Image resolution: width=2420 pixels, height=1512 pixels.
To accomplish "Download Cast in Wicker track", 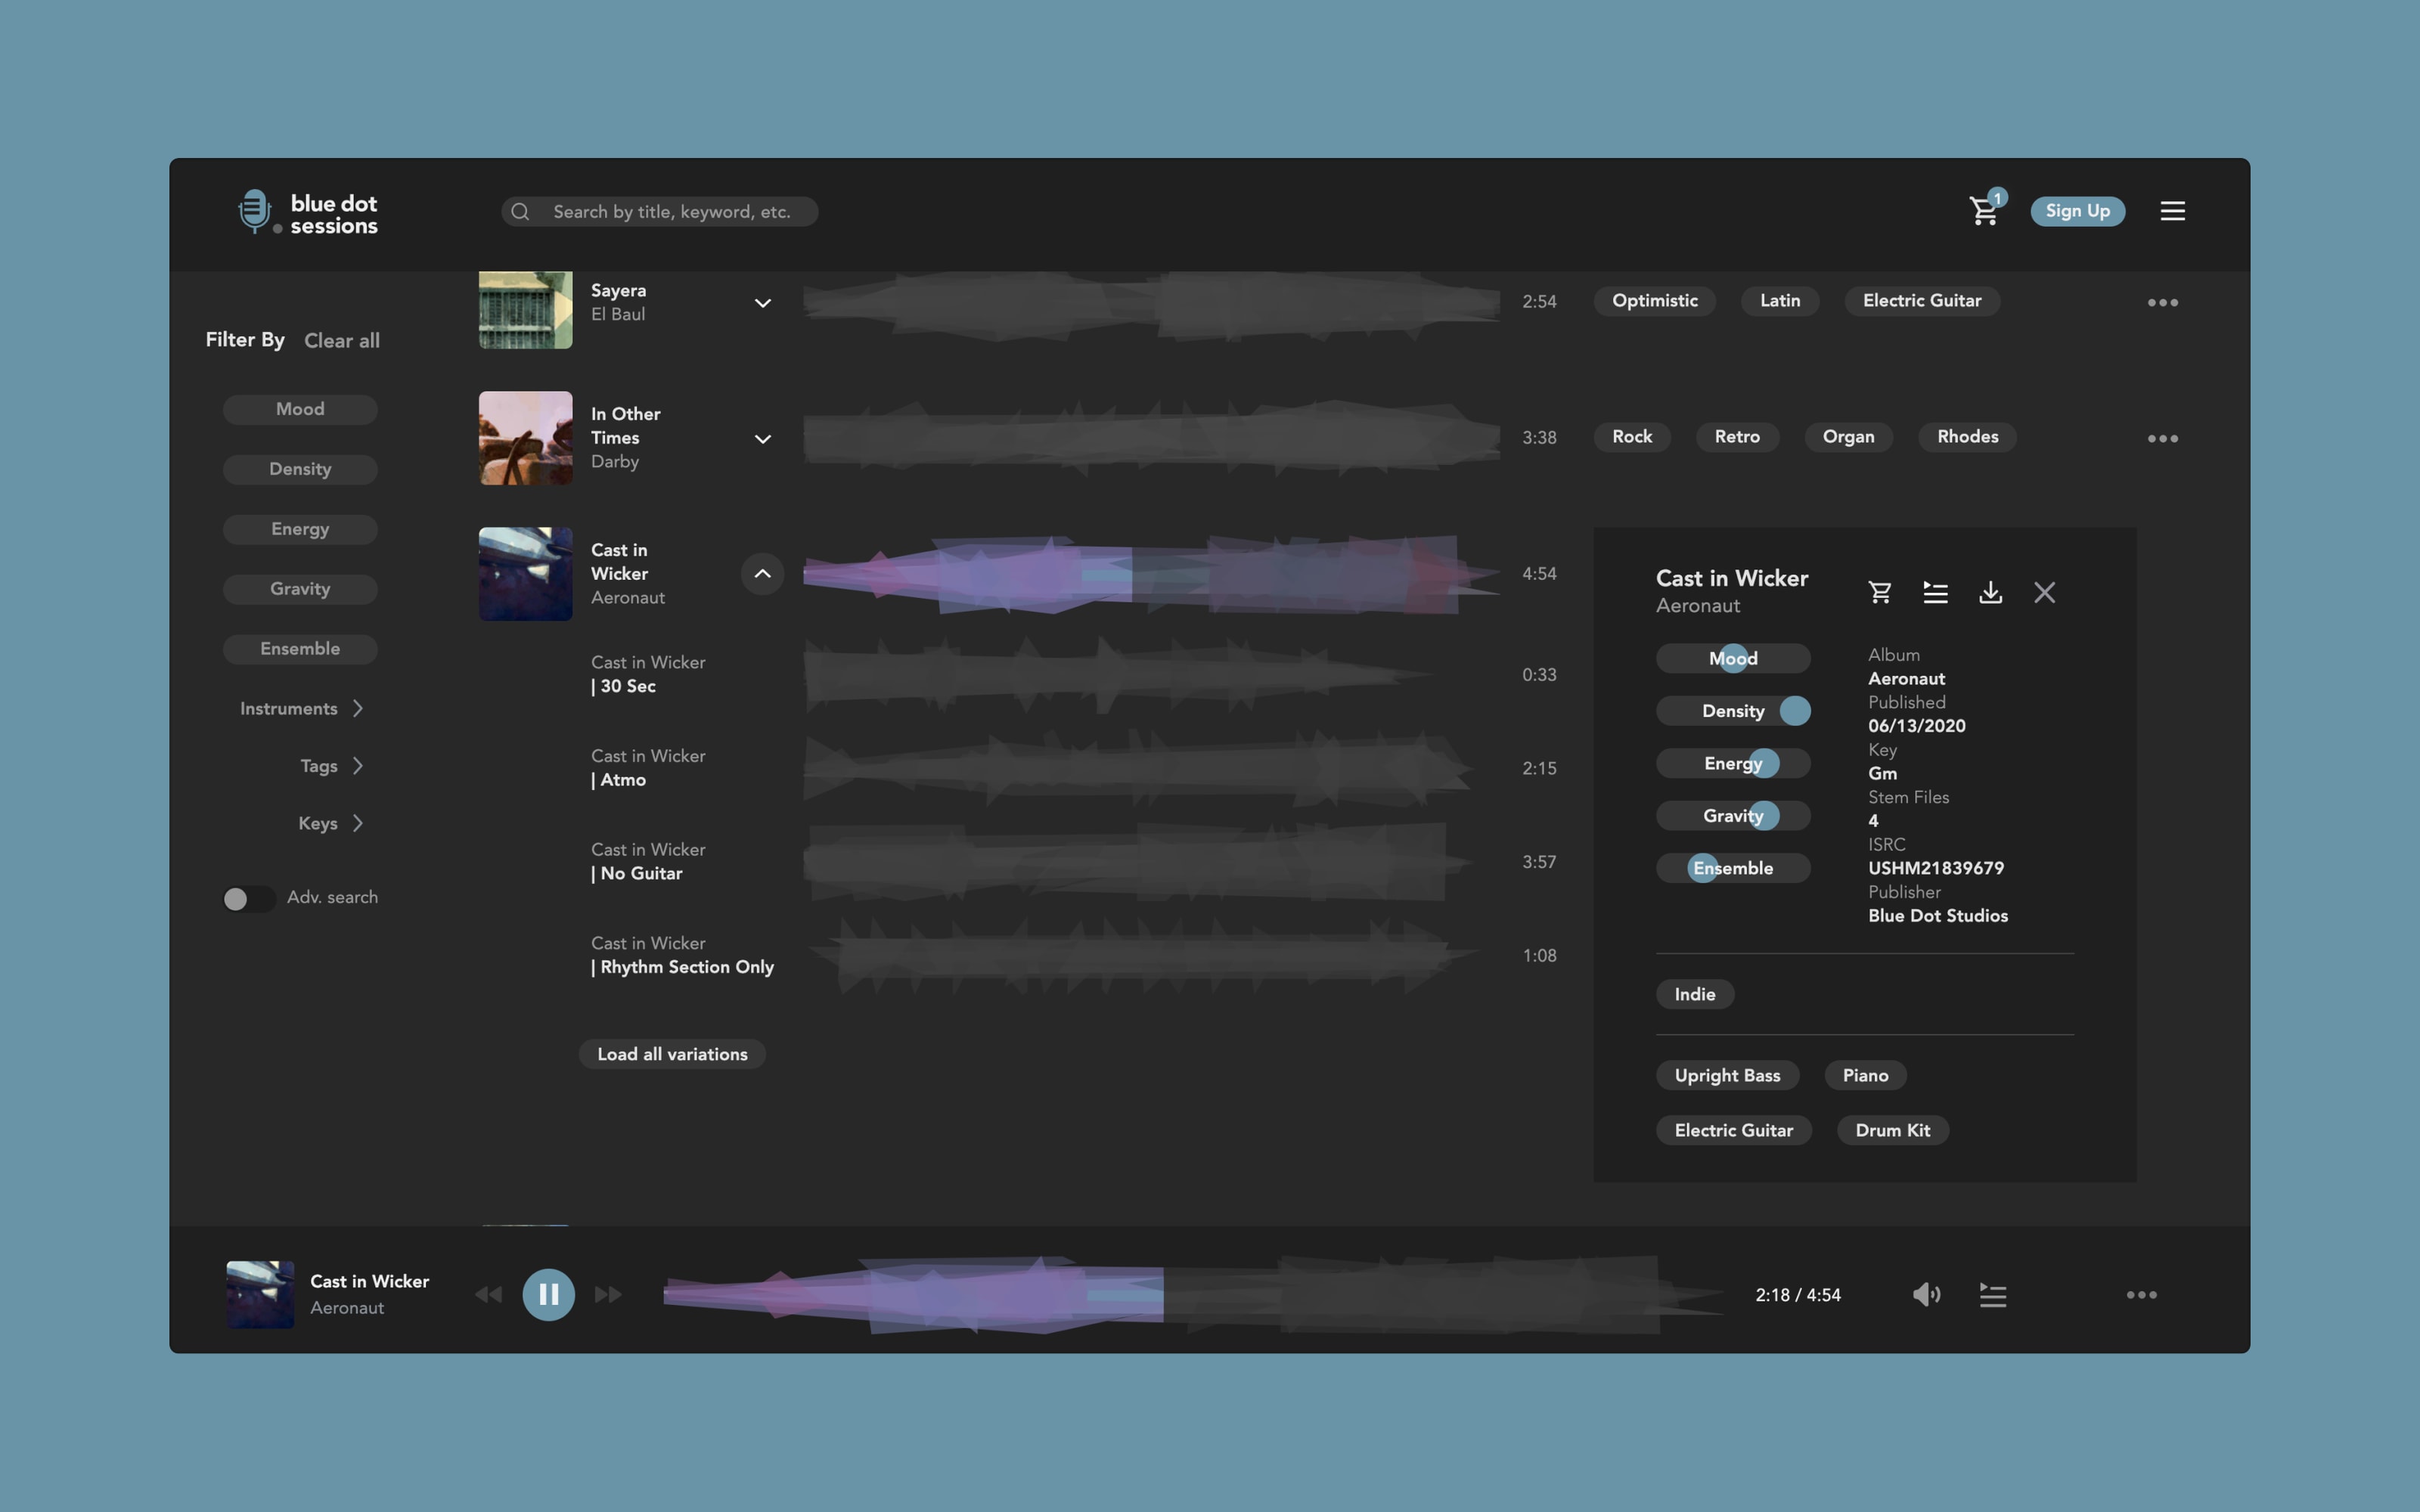I will tap(1990, 592).
